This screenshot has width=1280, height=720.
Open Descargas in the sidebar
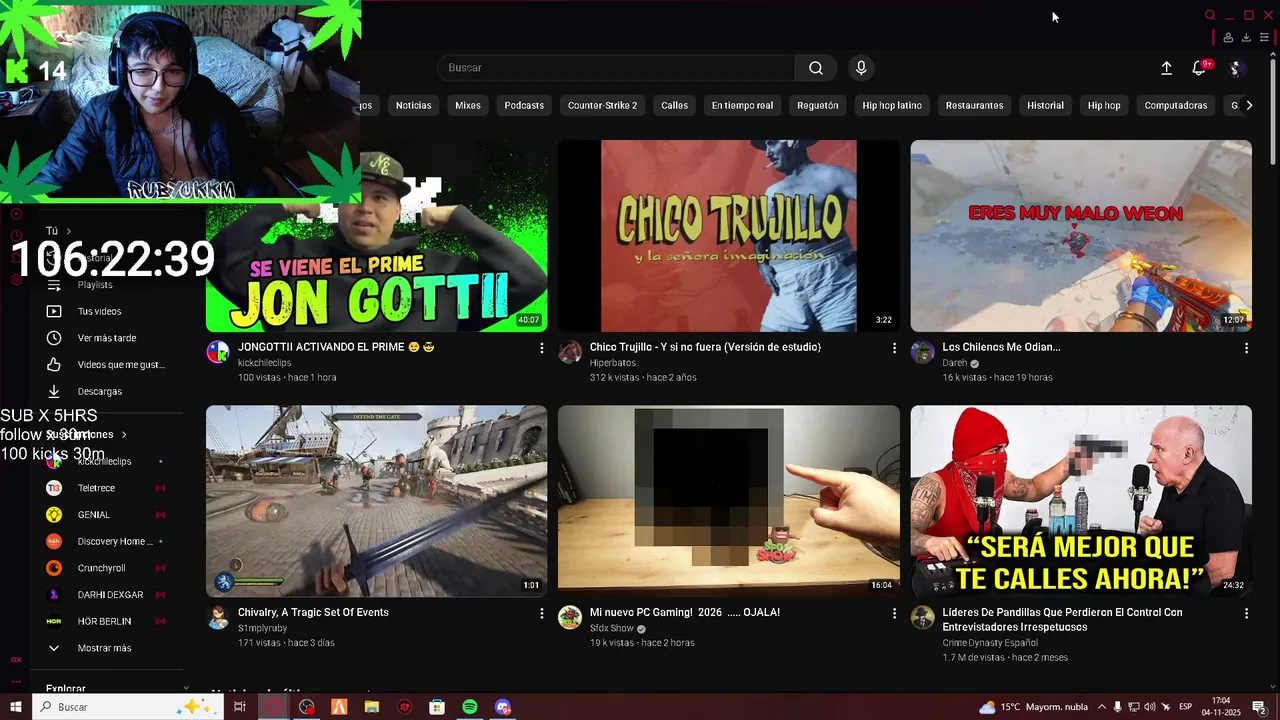pos(99,391)
